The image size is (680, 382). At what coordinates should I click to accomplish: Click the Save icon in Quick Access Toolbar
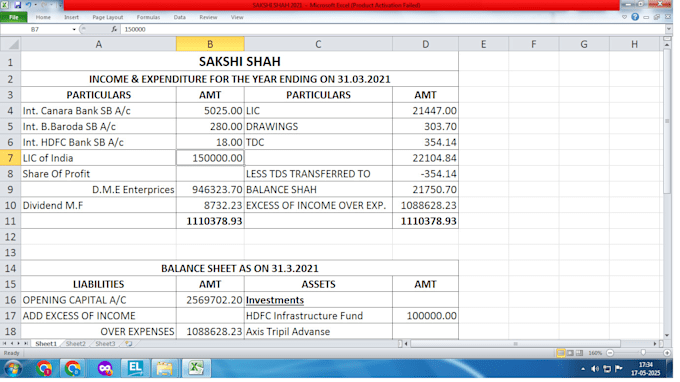[x=17, y=5]
